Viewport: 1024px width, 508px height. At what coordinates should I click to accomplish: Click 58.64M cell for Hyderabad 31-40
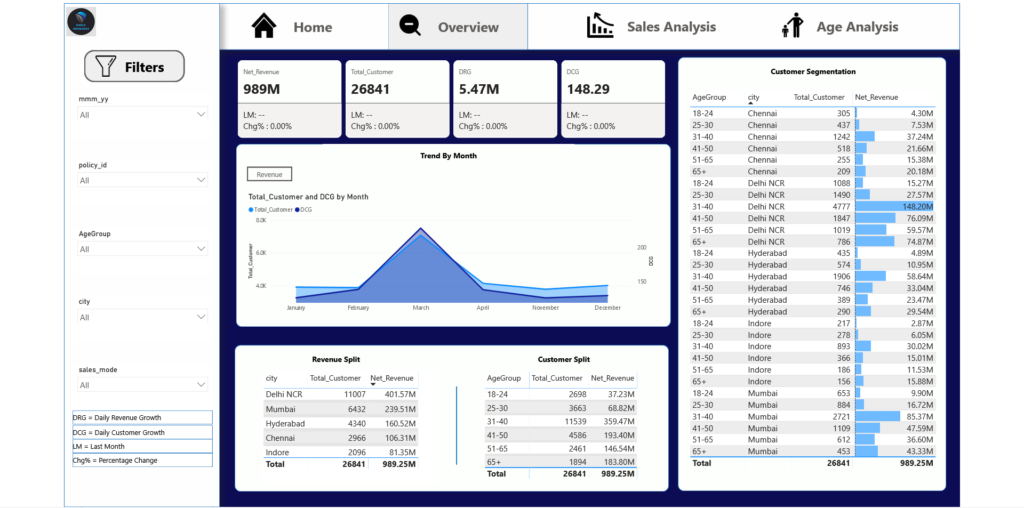pos(895,276)
